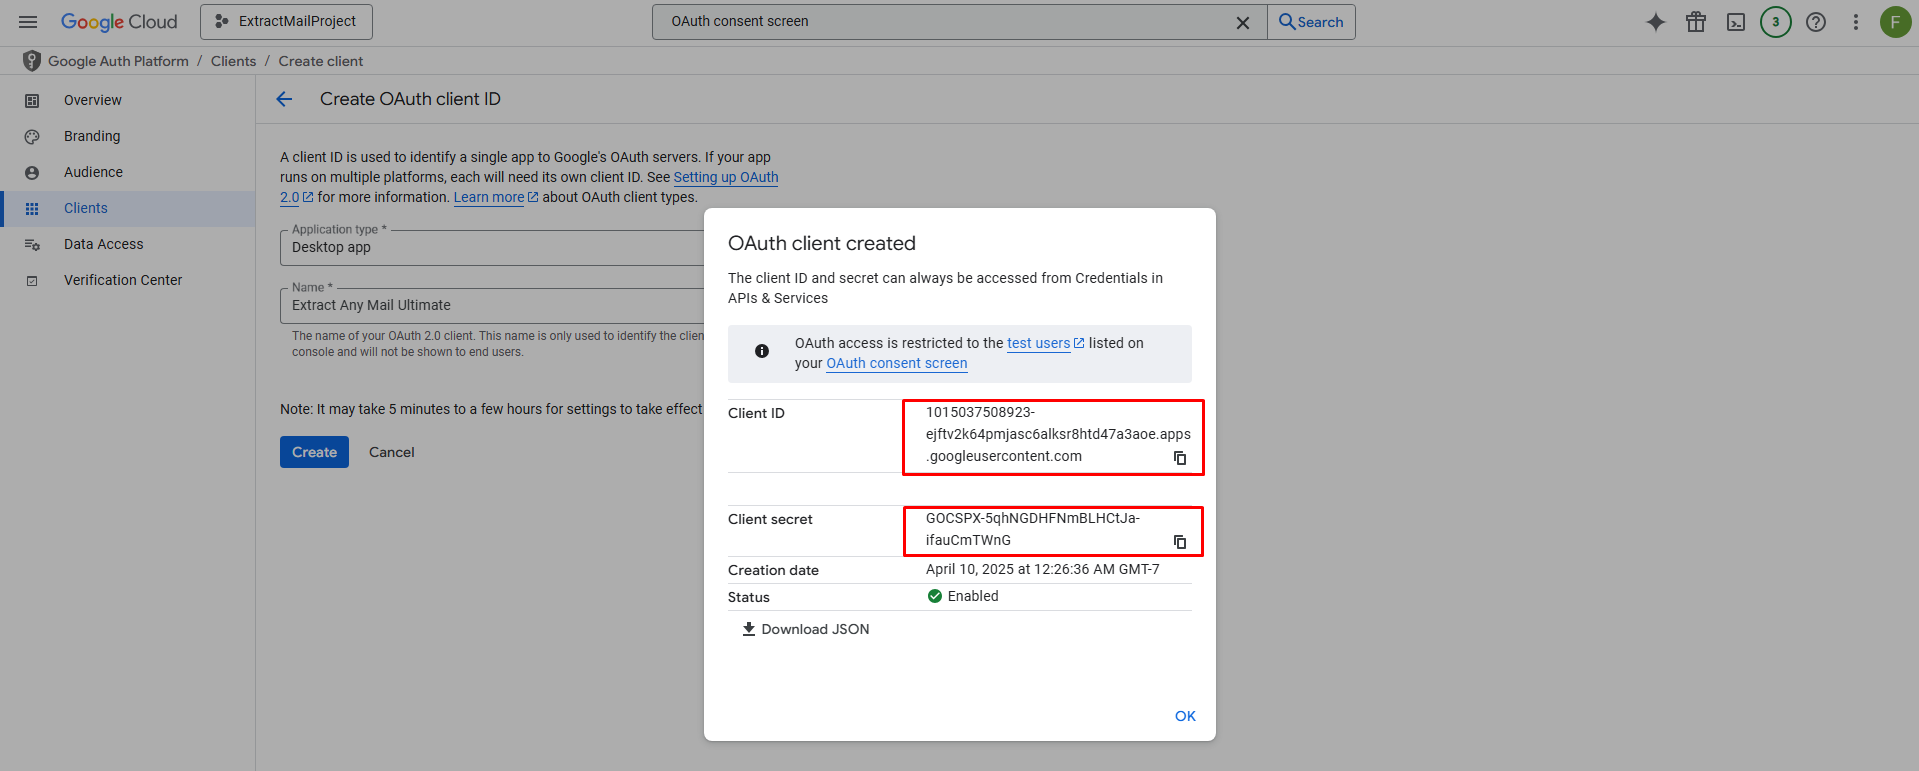Click the Data Access icon

click(x=32, y=244)
